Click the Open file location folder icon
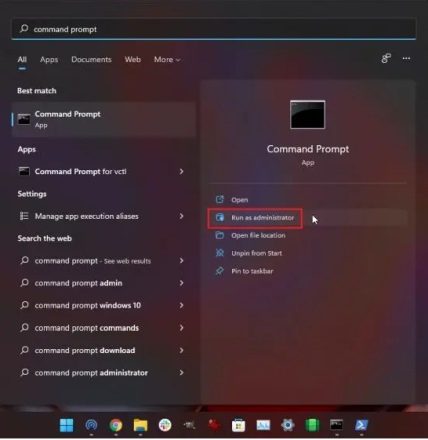This screenshot has height=440, width=428. 220,235
